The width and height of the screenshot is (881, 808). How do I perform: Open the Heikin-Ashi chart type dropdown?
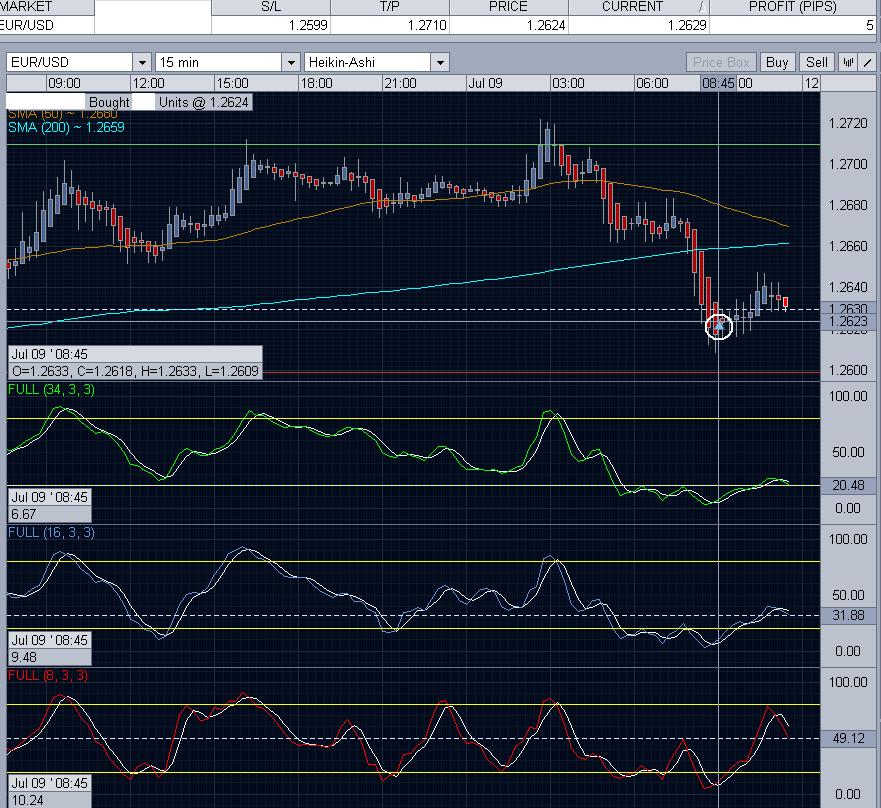[440, 62]
